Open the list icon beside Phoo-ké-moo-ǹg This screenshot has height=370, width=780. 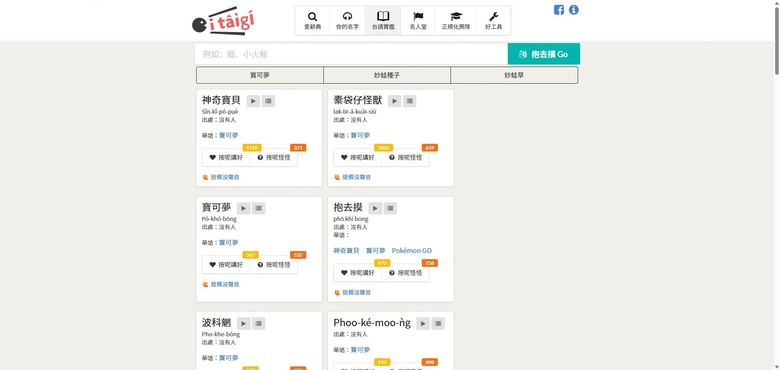coord(438,324)
